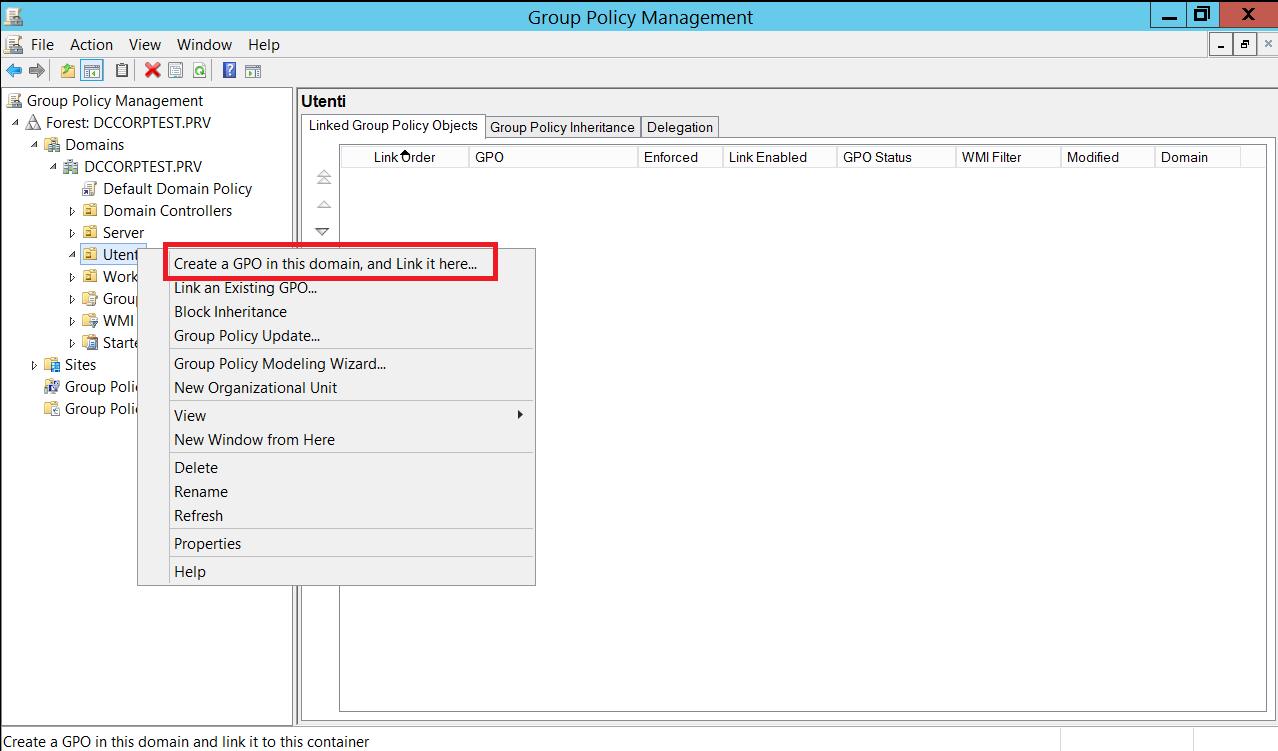Viewport: 1278px width, 751px height.
Task: Open the Help menu in menu bar
Action: coord(264,45)
